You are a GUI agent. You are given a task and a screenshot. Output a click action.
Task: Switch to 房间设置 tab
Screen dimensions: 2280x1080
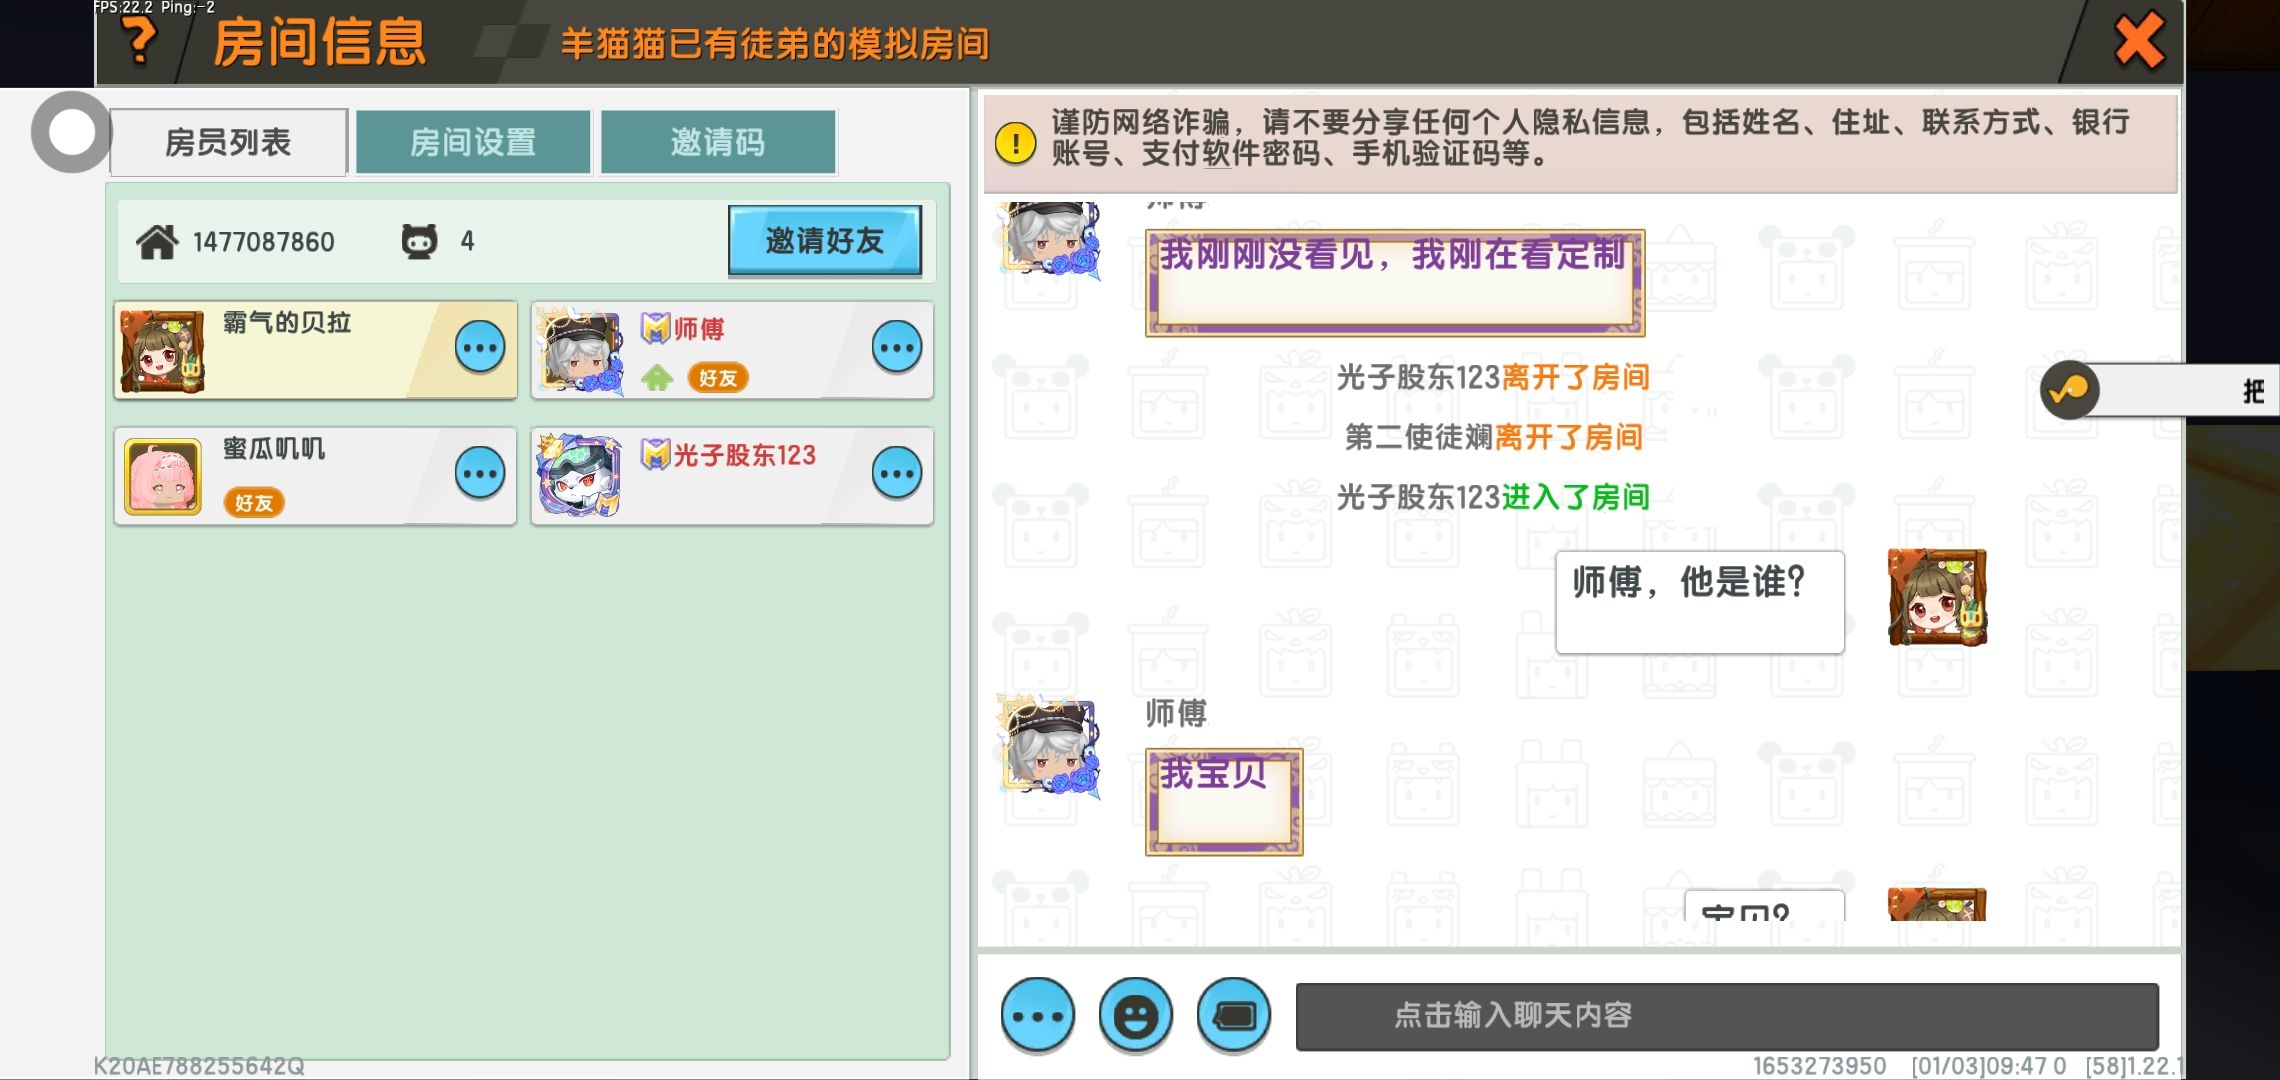coord(473,142)
